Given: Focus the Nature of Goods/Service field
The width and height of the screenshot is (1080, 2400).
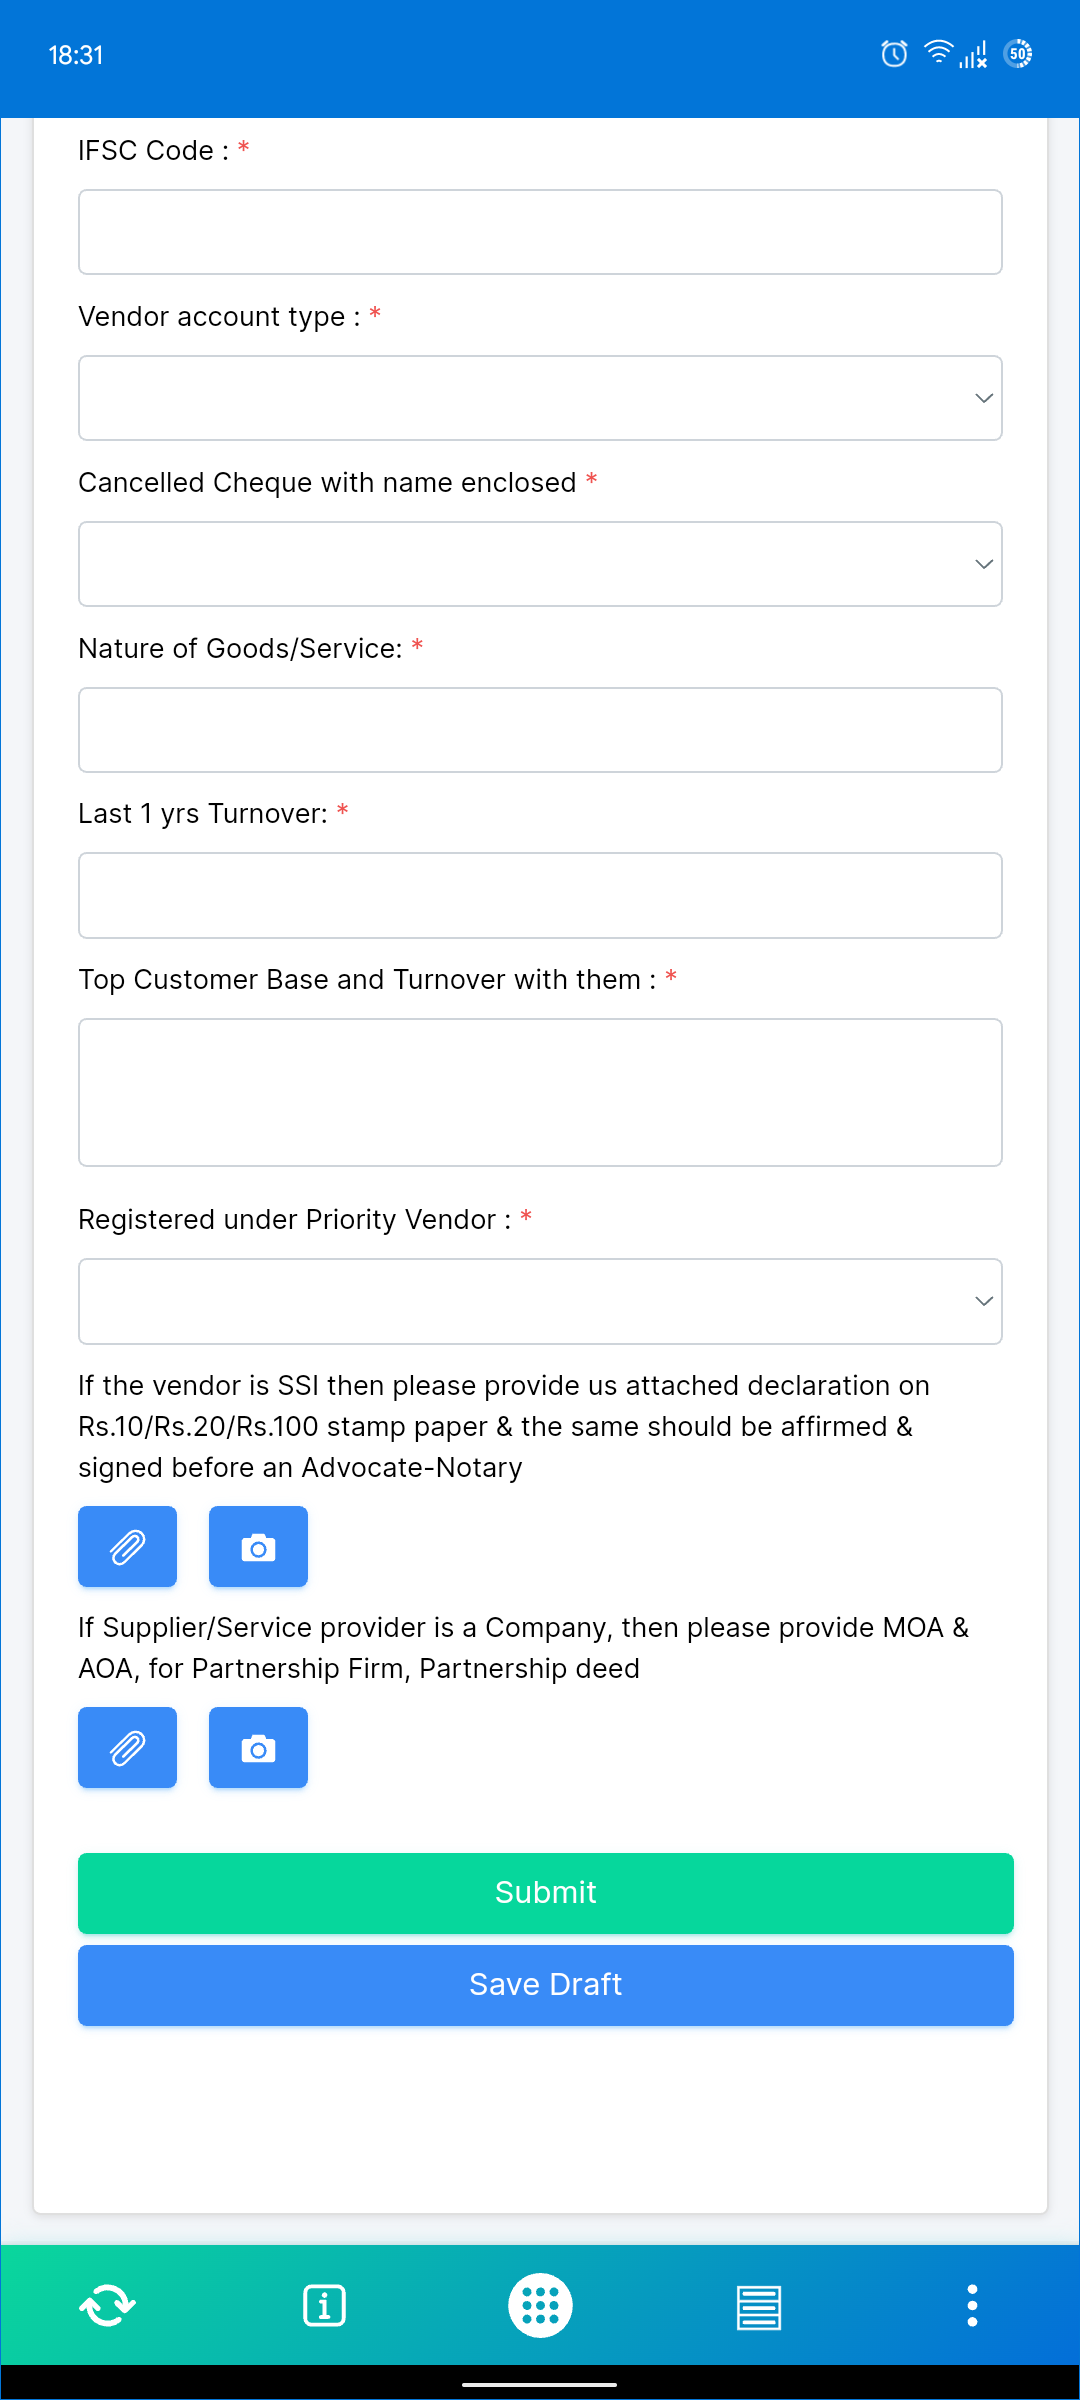Looking at the screenshot, I should point(540,730).
